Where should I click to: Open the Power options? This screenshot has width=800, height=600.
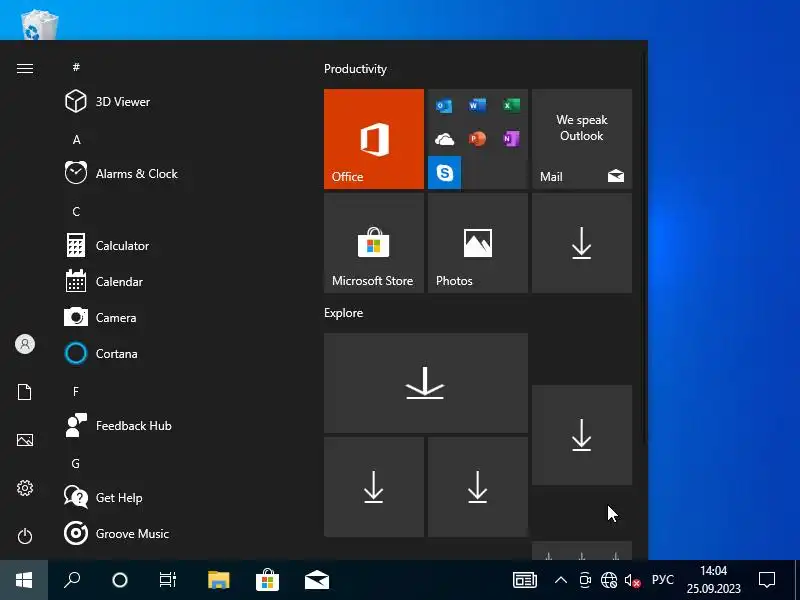tap(24, 536)
